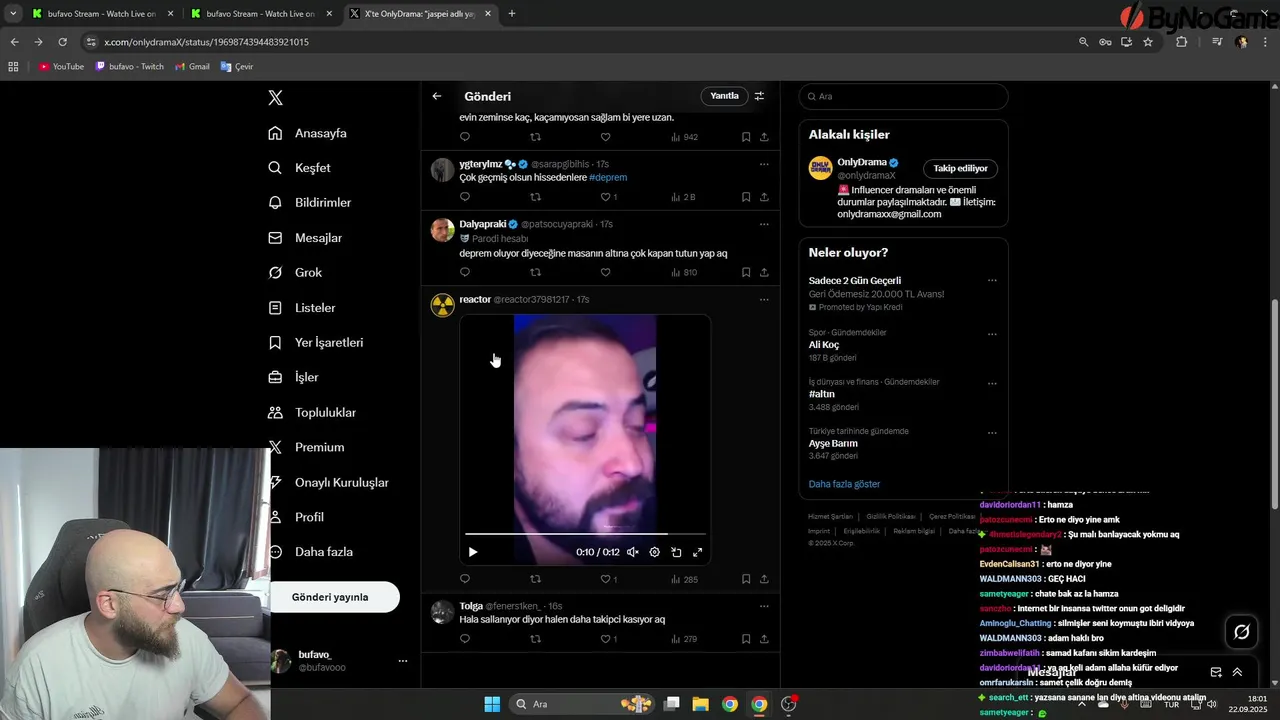
Task: Click the Gönderi yayınla button
Action: pos(330,597)
